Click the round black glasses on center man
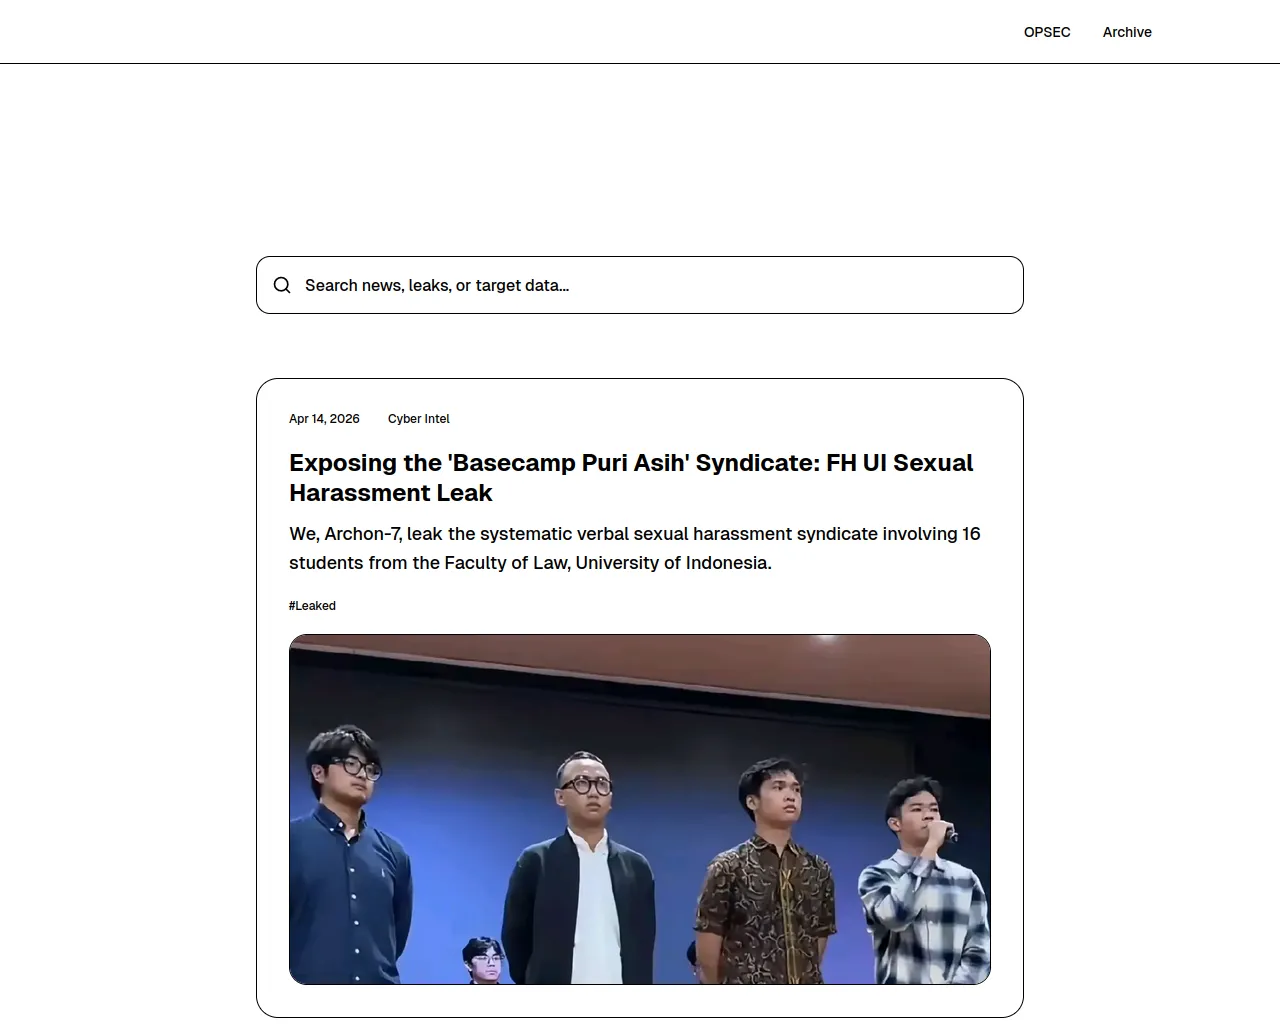Viewport: 1280px width, 1024px height. (585, 786)
